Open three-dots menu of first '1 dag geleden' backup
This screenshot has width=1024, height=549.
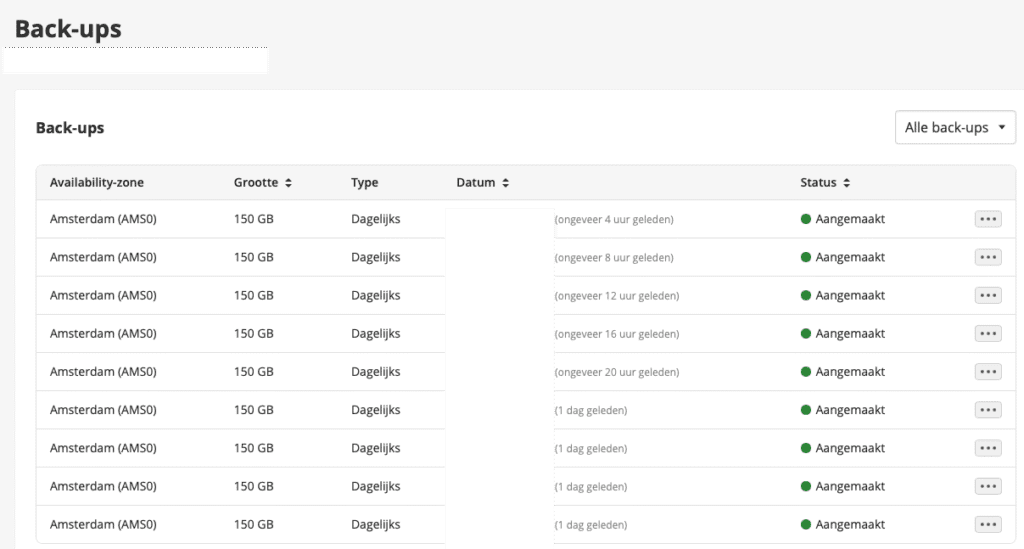tap(988, 410)
